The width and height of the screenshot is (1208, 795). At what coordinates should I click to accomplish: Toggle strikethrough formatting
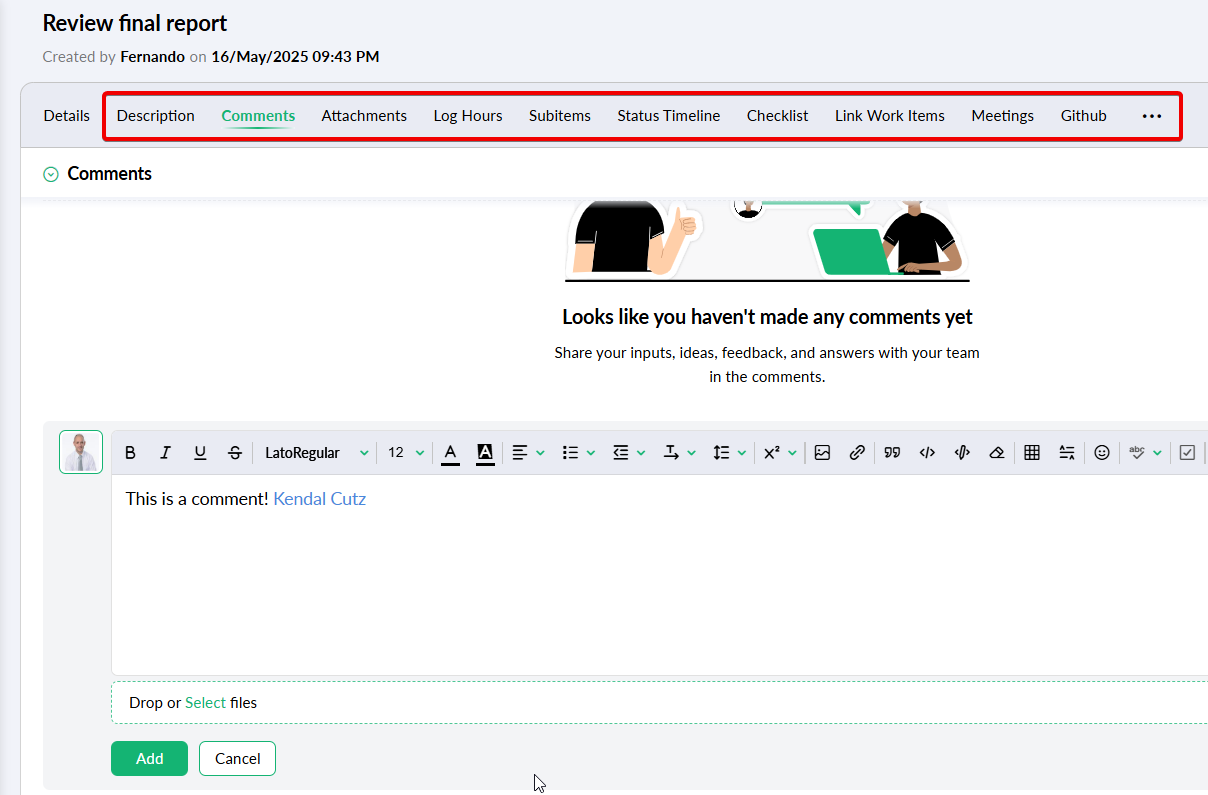[235, 453]
